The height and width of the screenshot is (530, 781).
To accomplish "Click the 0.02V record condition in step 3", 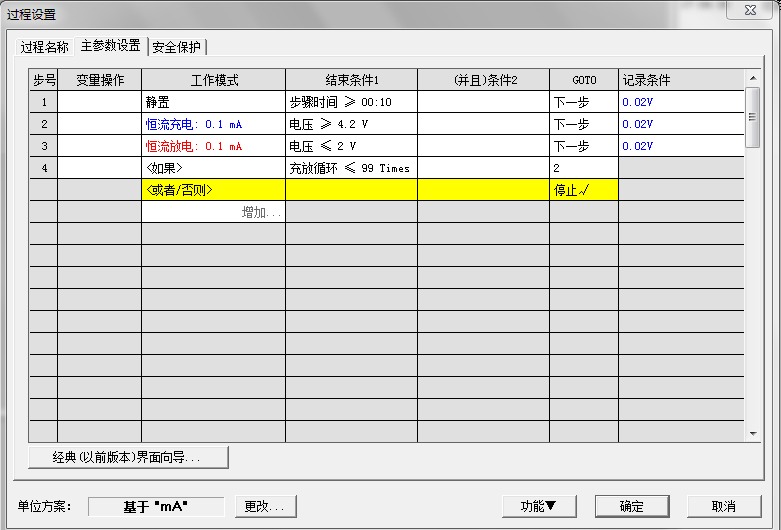I will (681, 145).
